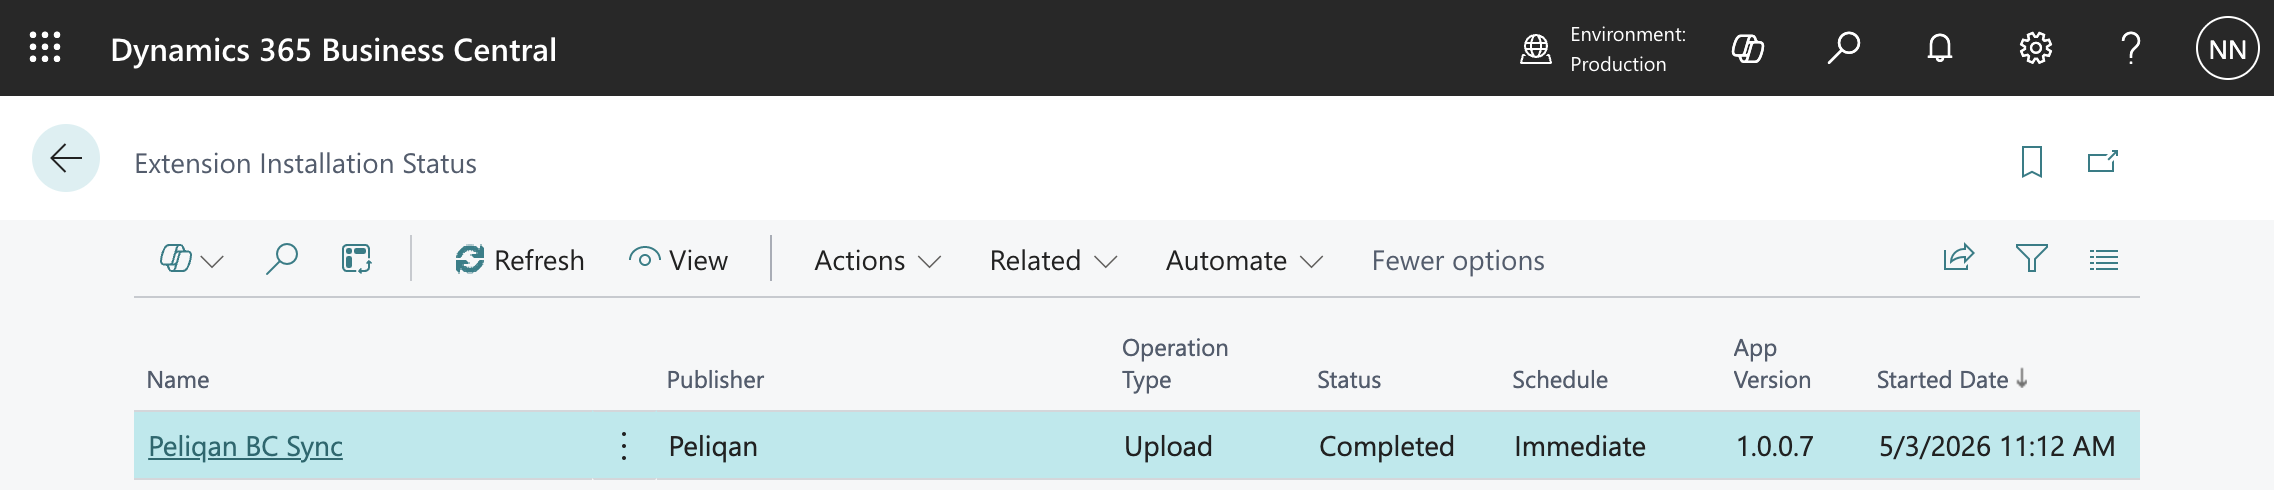Open page in new window icon
The height and width of the screenshot is (490, 2274).
(2103, 161)
